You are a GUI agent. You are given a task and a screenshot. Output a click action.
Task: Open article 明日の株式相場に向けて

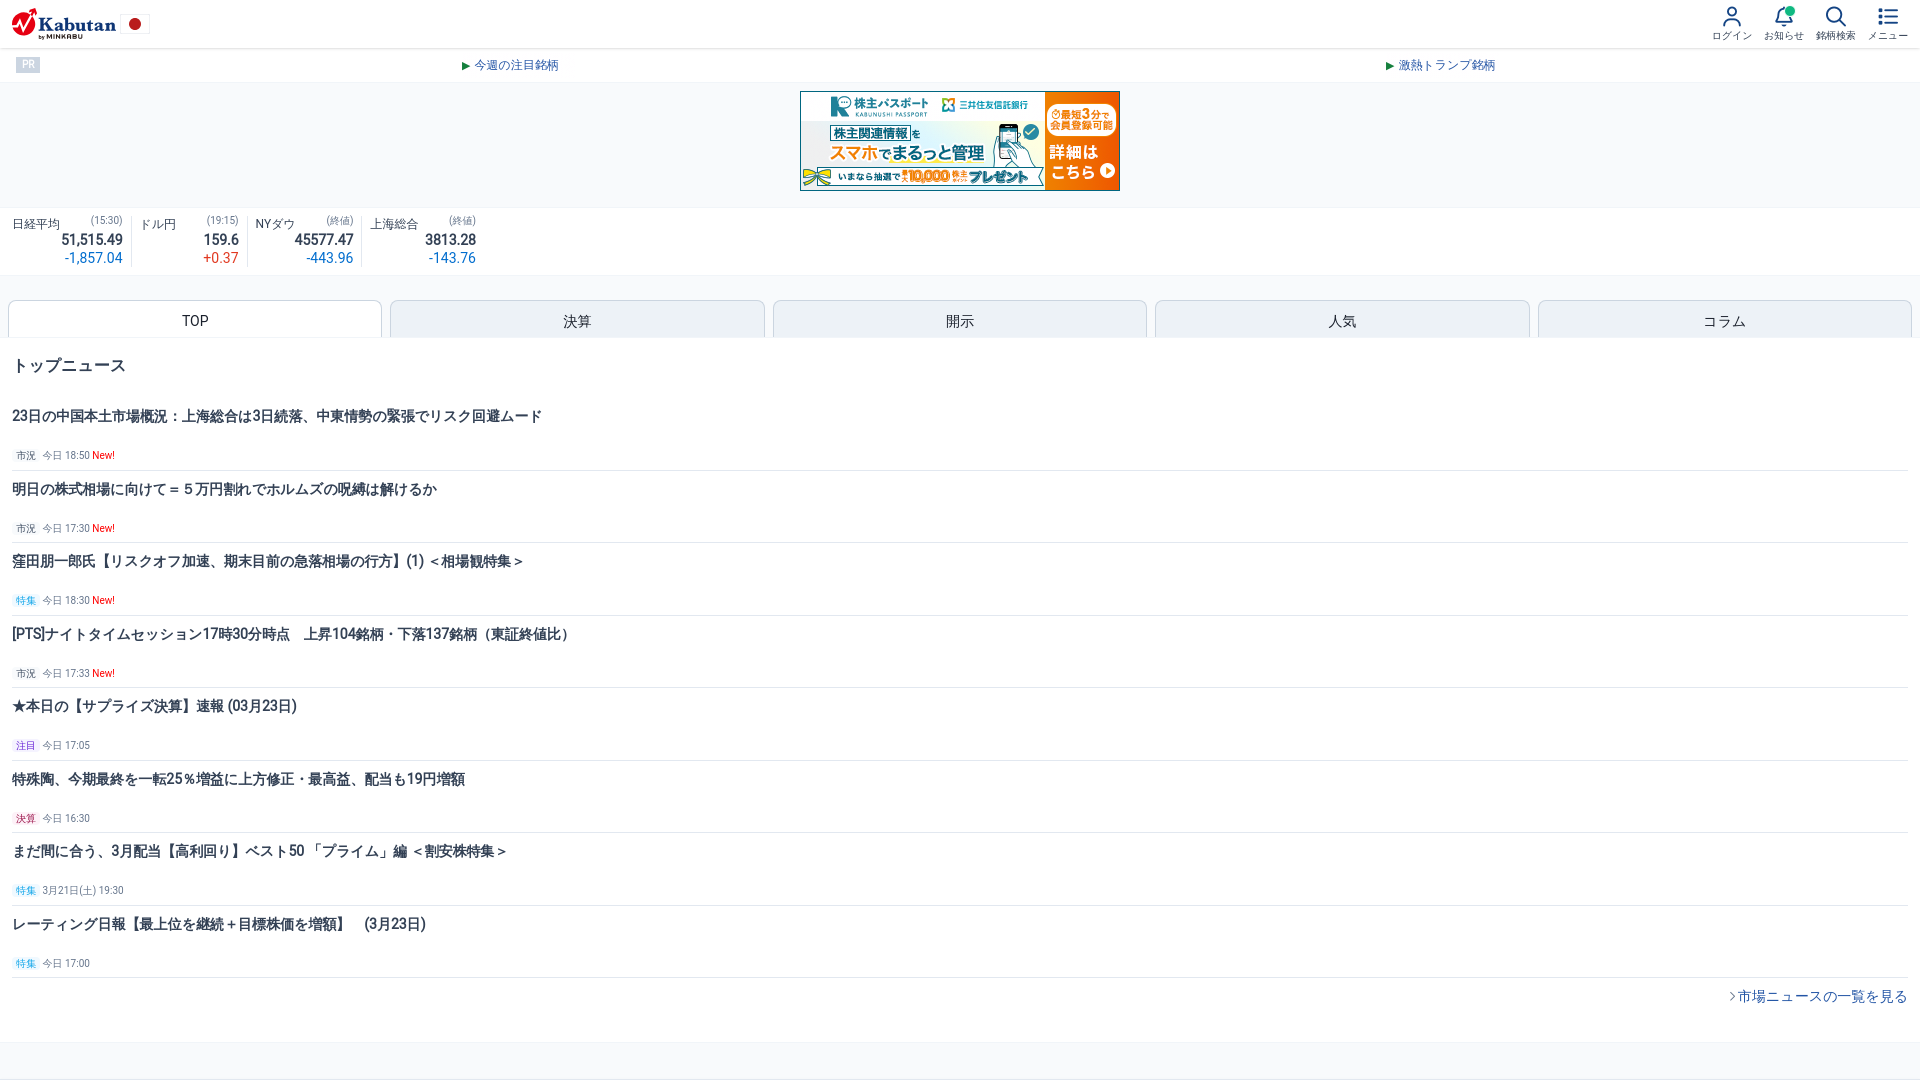pos(224,489)
